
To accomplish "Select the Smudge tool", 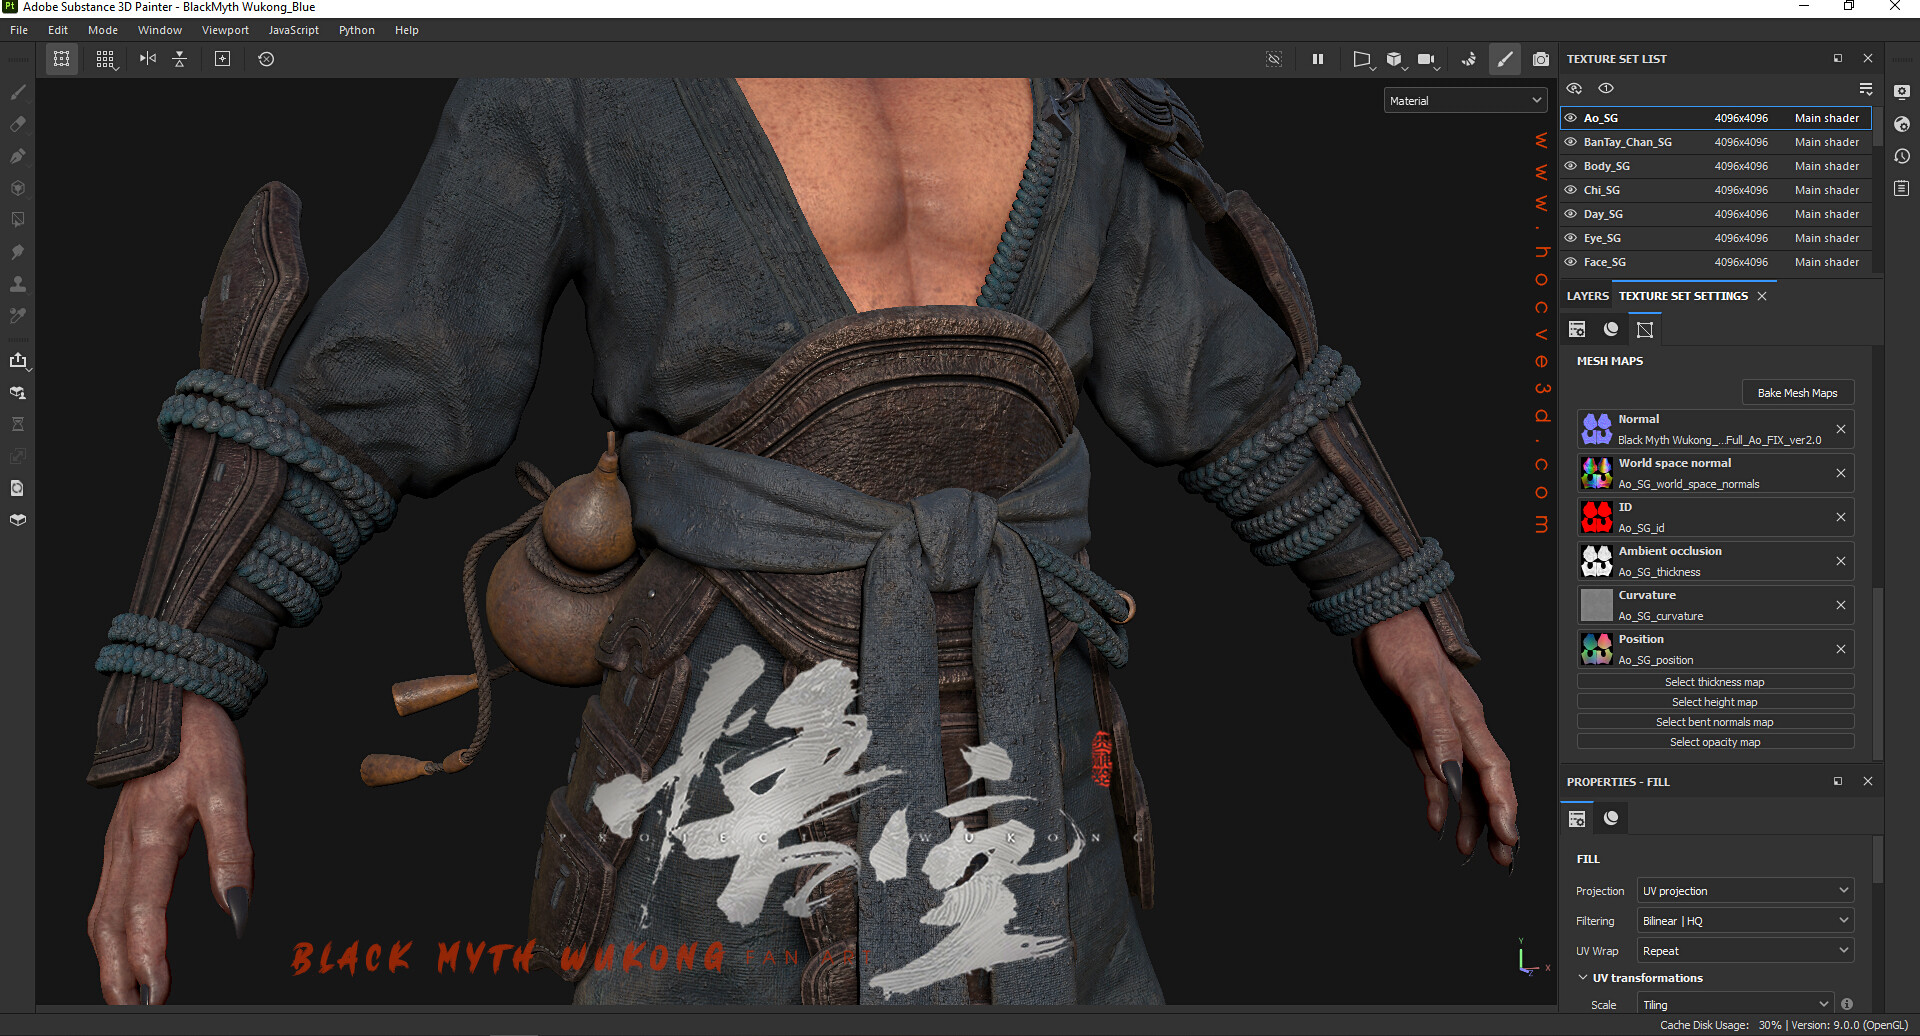I will [18, 252].
